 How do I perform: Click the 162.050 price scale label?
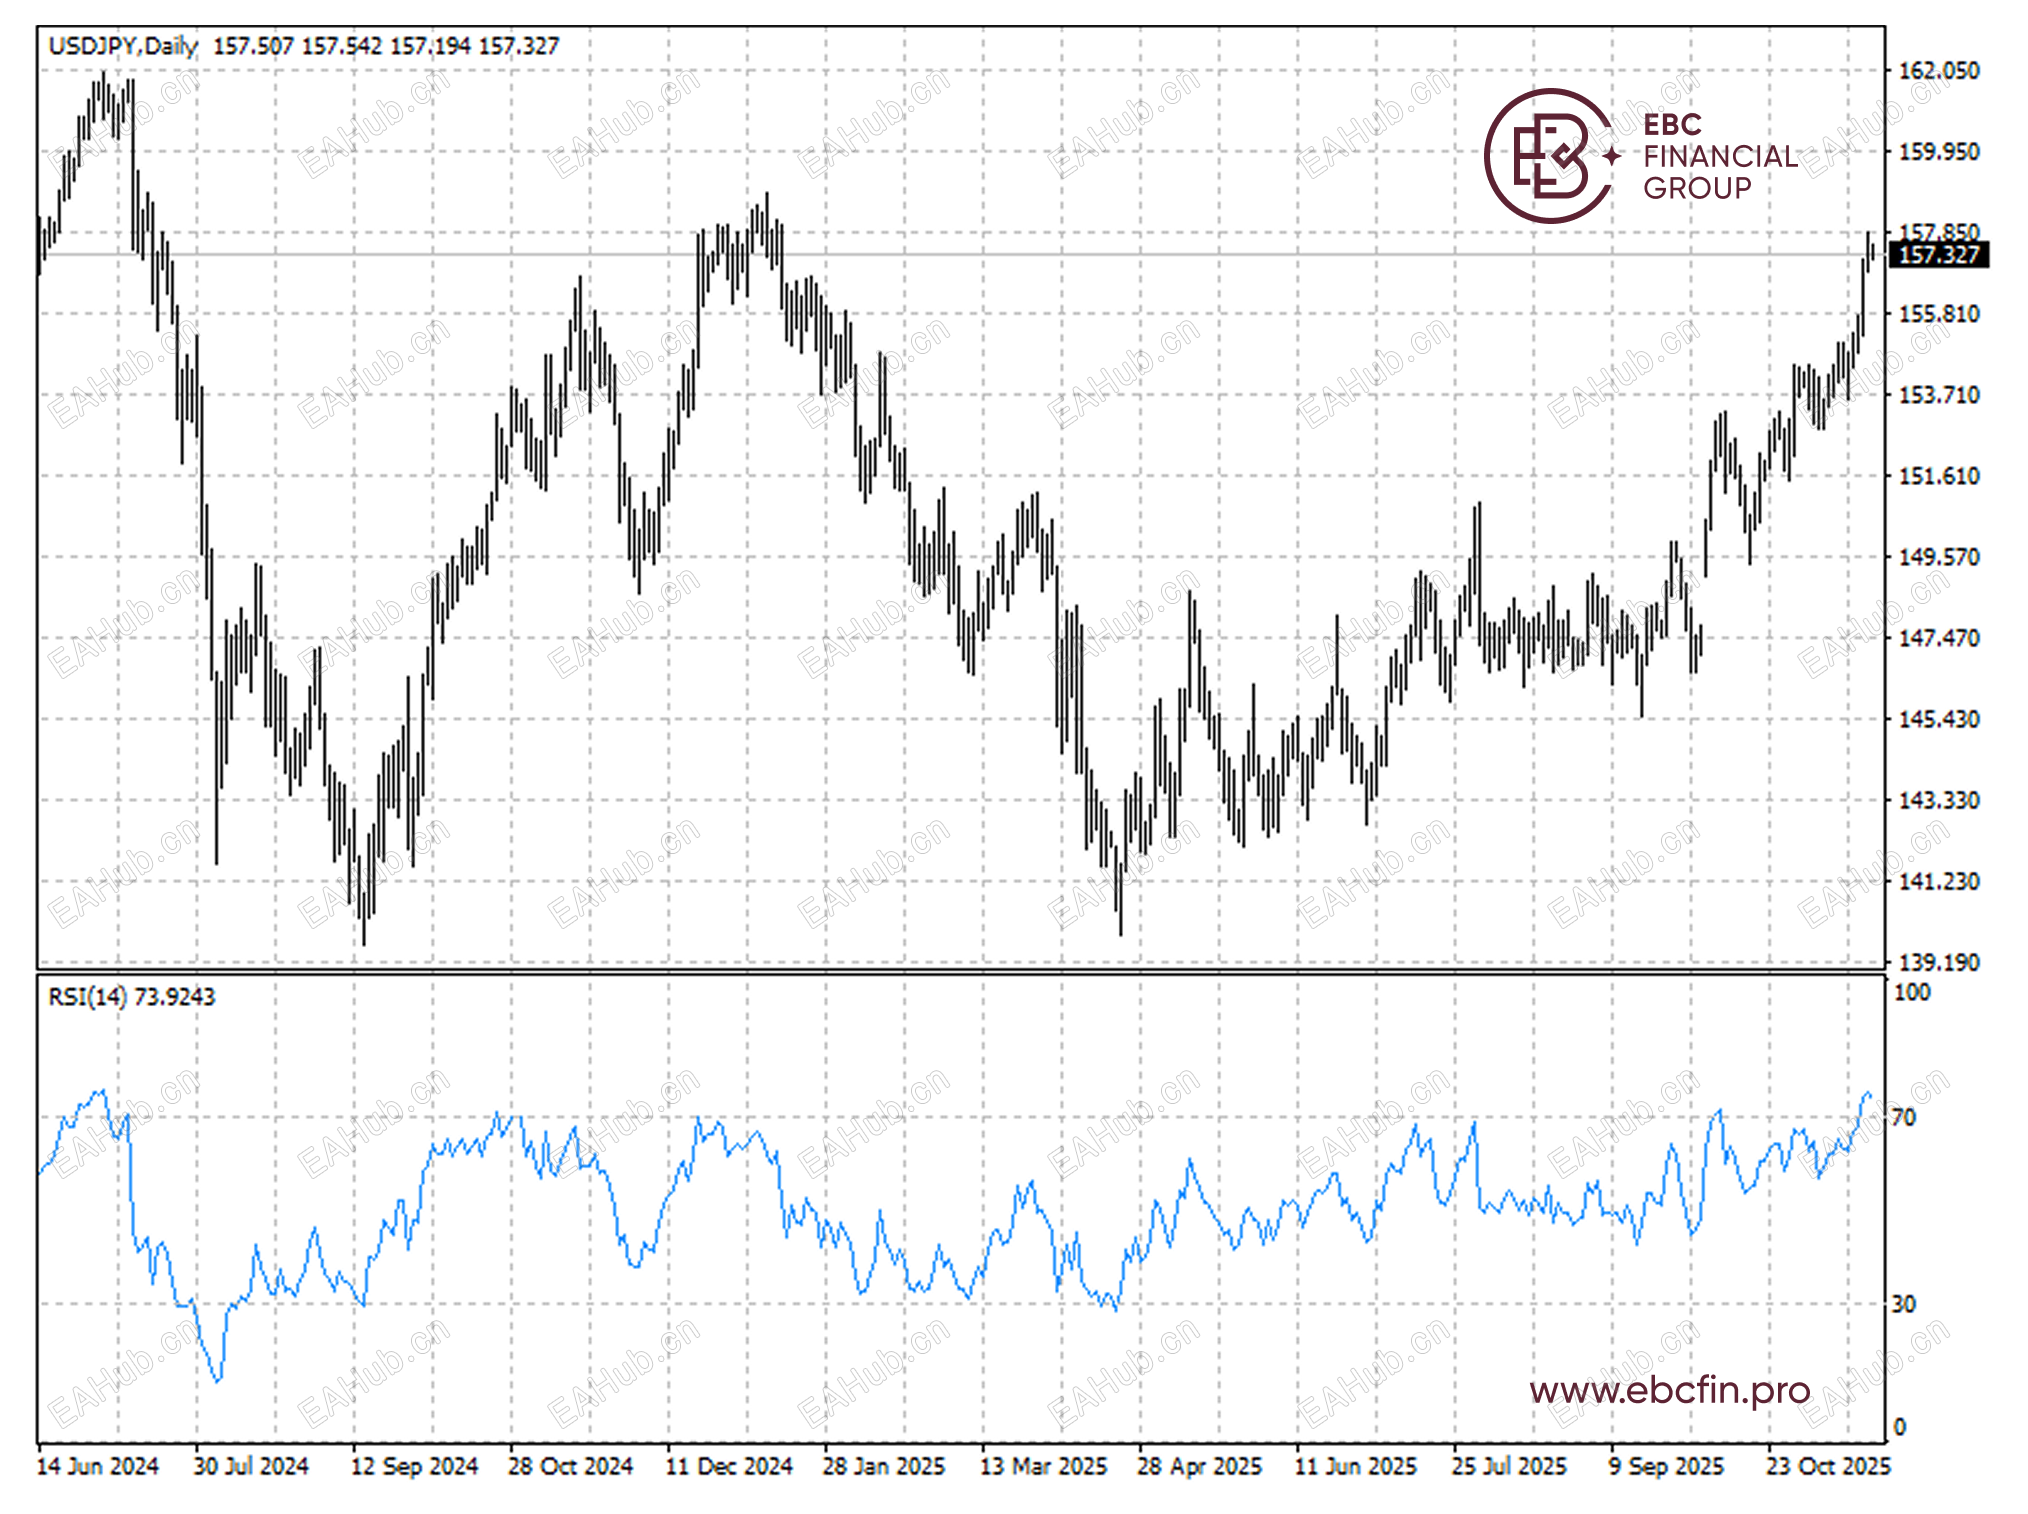pyautogui.click(x=1938, y=71)
